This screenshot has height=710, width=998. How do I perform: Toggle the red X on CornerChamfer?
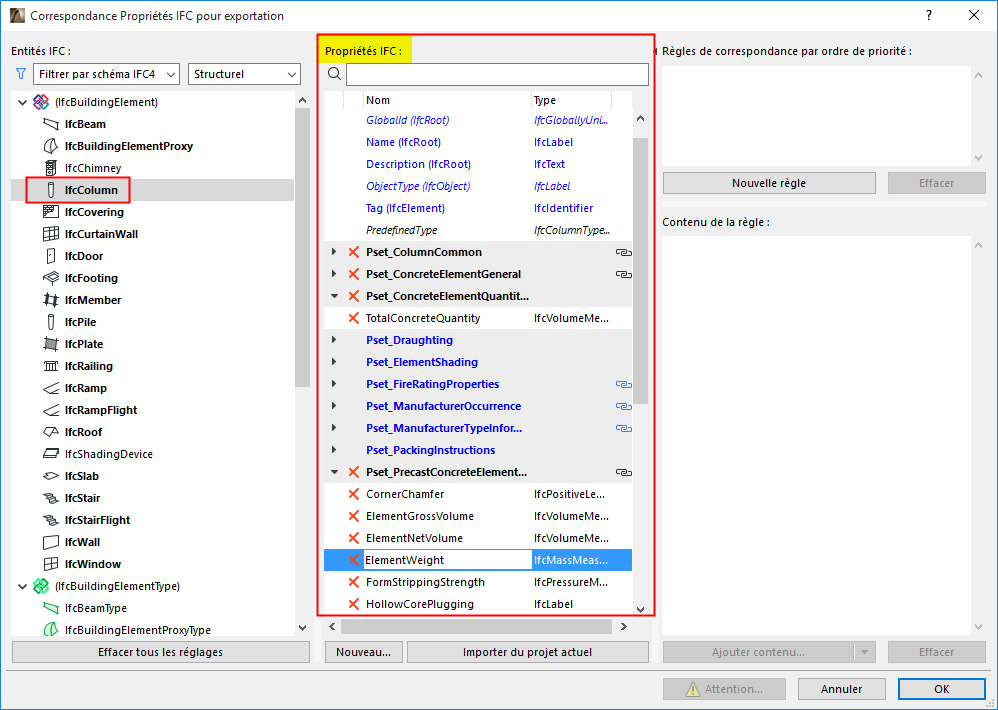click(x=354, y=494)
